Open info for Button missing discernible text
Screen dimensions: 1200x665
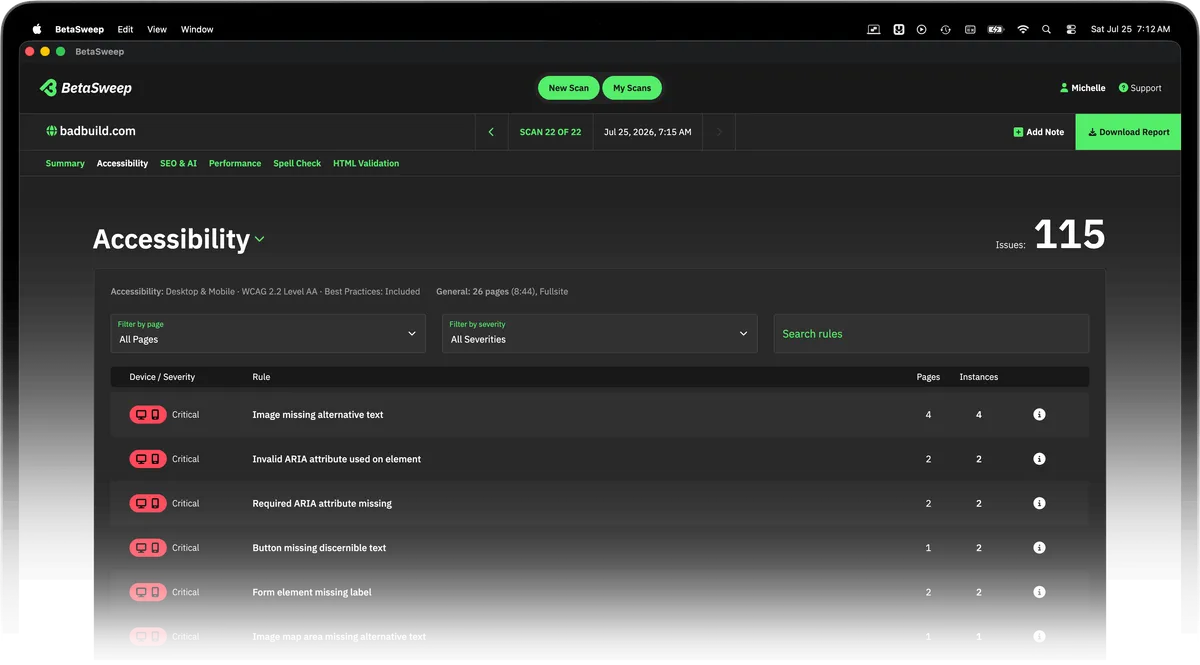coord(1039,547)
